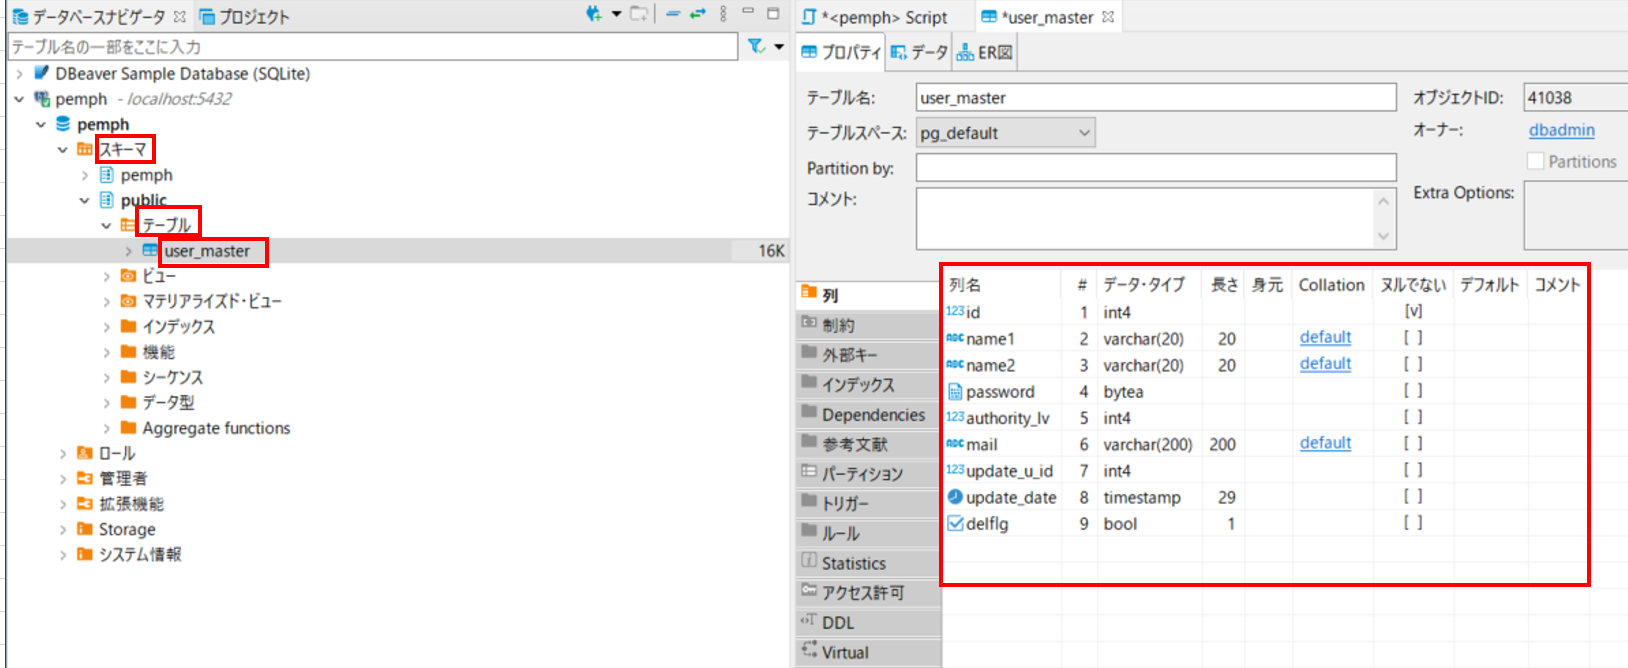Click the new database connection plug icon
The height and width of the screenshot is (668, 1628).
pyautogui.click(x=593, y=14)
